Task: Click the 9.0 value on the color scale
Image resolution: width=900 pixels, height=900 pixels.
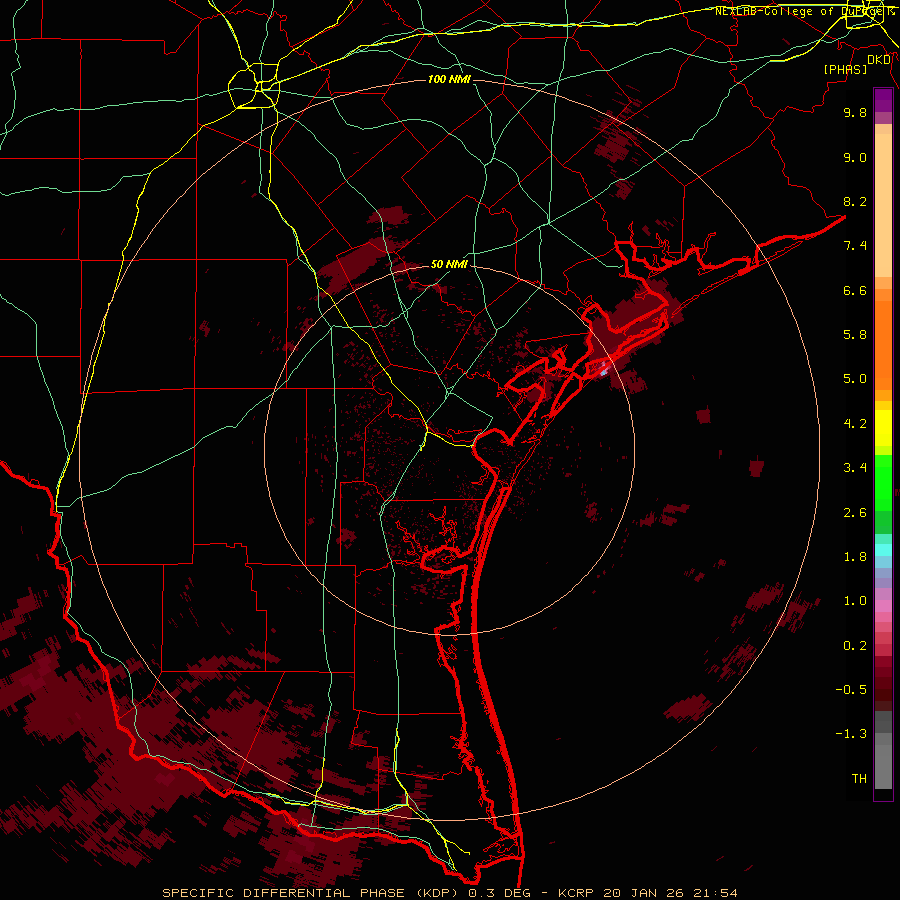Action: coord(855,157)
